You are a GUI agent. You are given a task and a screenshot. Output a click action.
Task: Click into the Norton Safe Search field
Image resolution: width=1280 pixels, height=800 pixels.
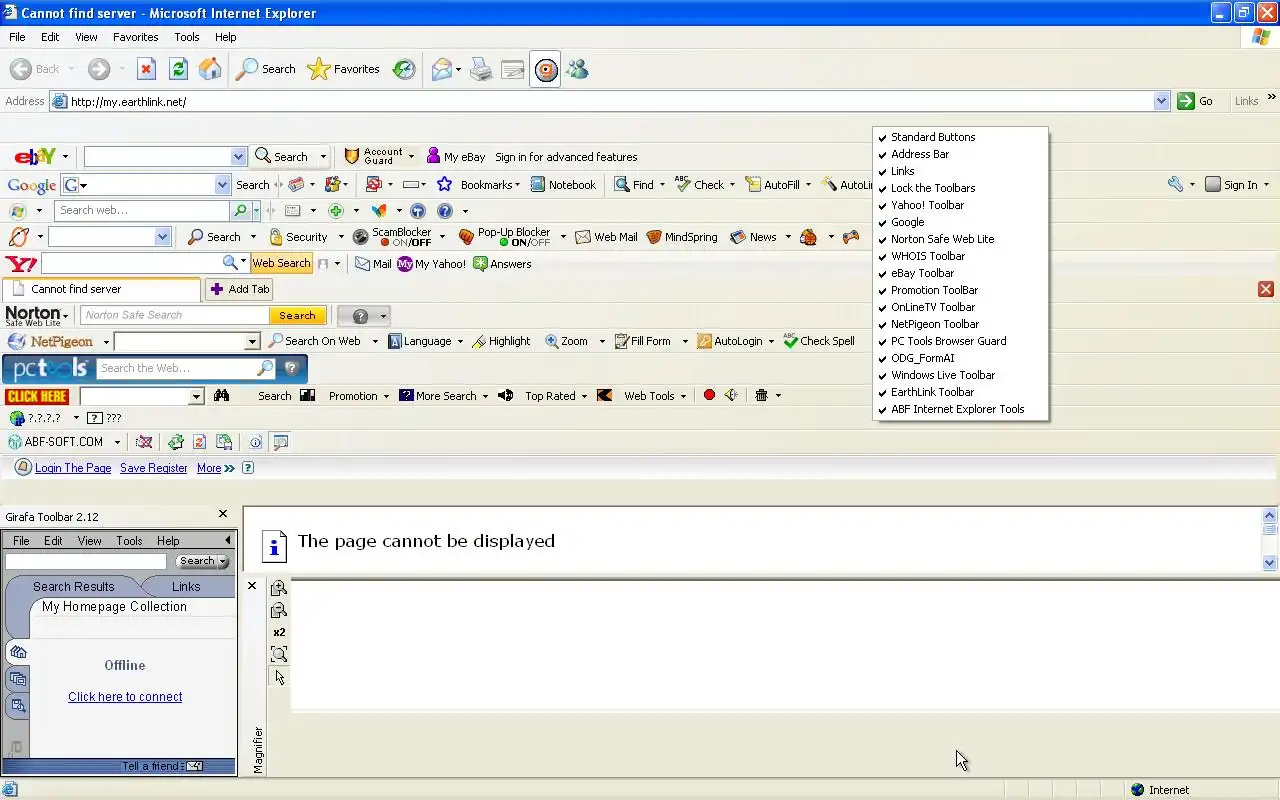[175, 315]
